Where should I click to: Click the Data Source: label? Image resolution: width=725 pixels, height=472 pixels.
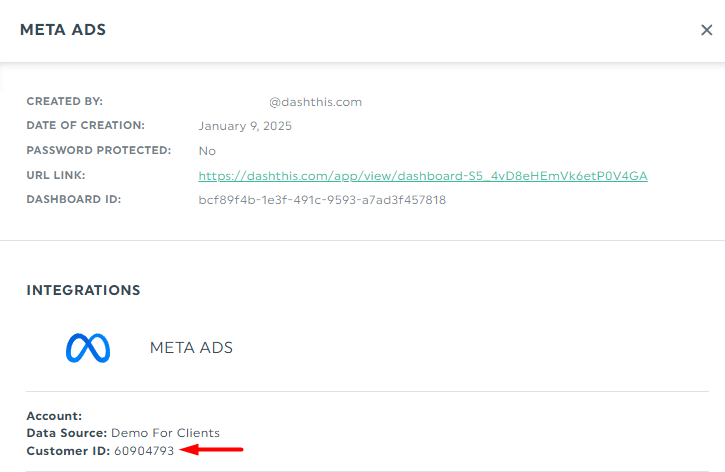67,433
